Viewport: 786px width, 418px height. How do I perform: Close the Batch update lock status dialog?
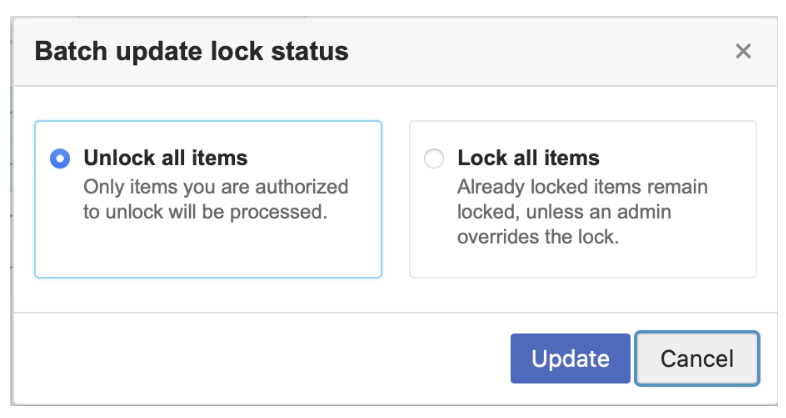coord(743,51)
